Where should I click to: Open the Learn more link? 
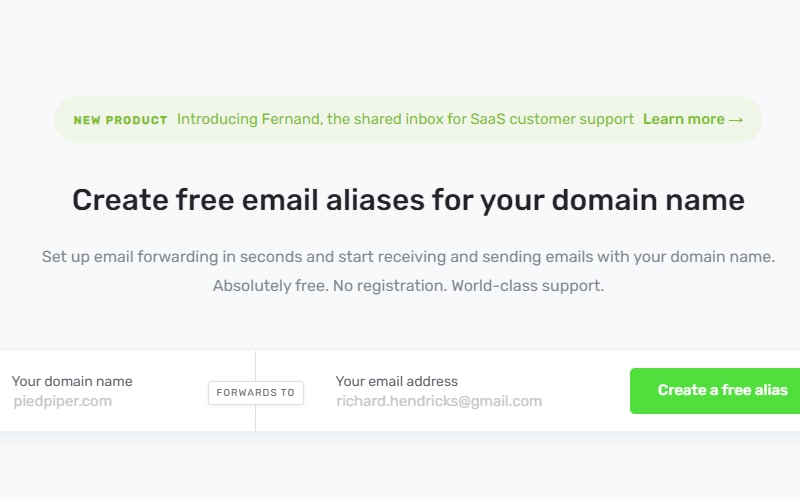click(683, 119)
